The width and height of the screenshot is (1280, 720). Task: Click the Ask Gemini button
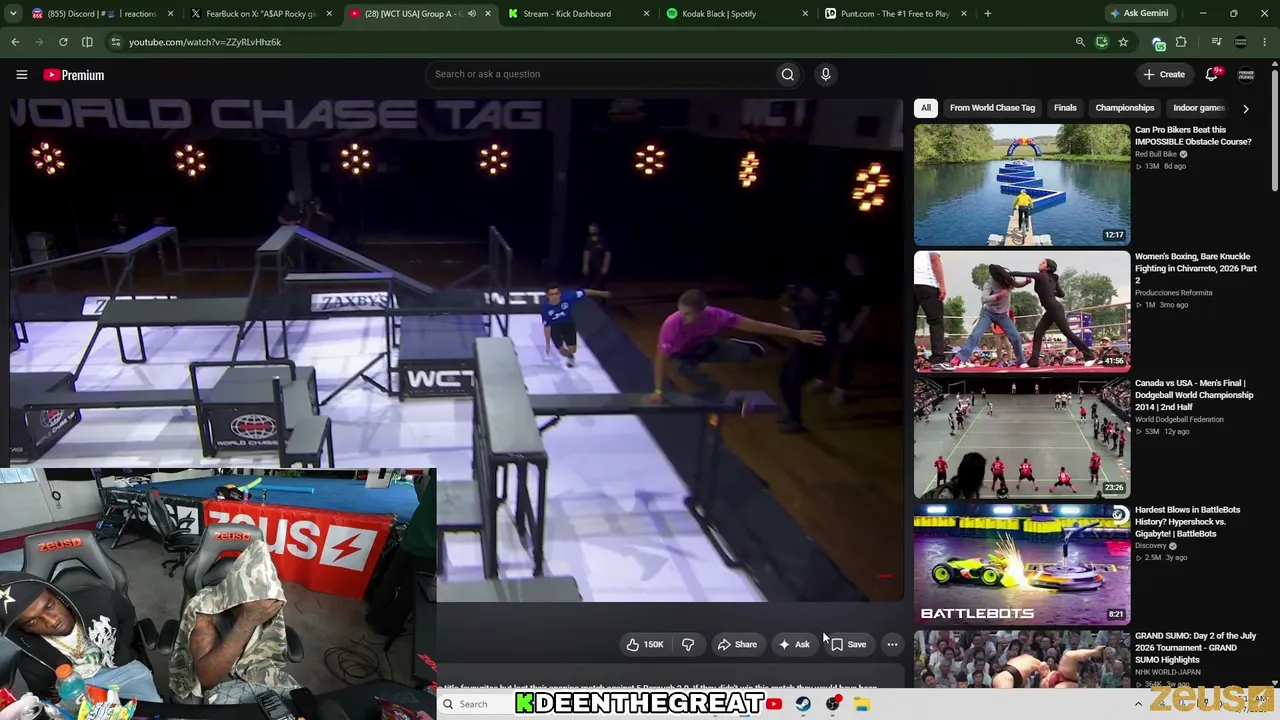(1138, 14)
